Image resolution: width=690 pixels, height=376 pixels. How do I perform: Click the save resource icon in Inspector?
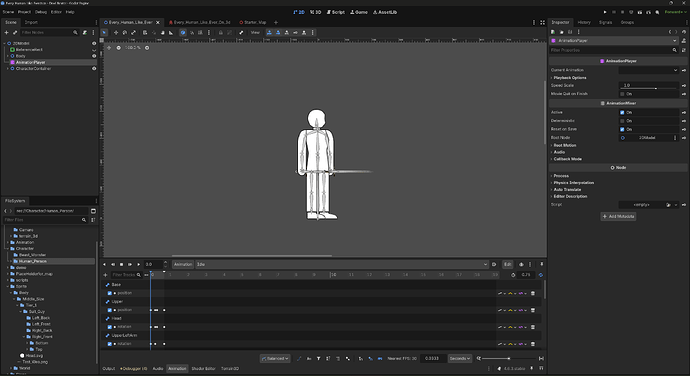tap(570, 32)
